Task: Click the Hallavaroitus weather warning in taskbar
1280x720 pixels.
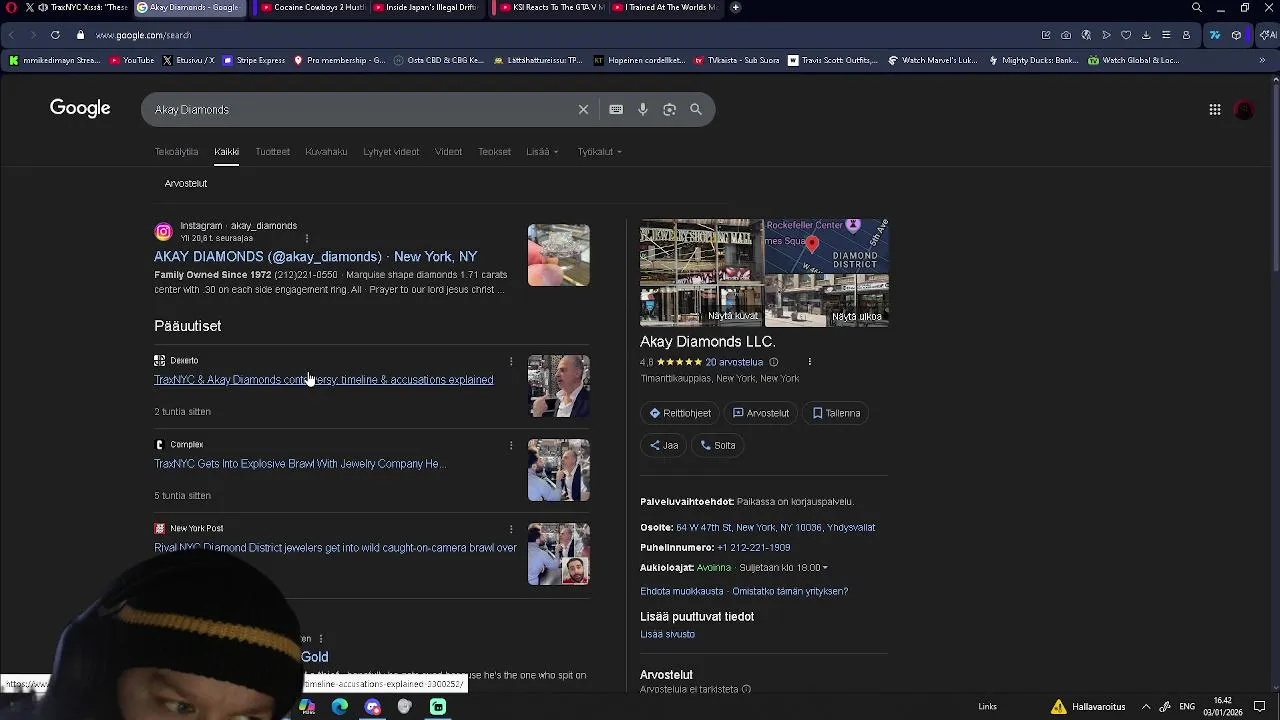Action: pos(1088,706)
